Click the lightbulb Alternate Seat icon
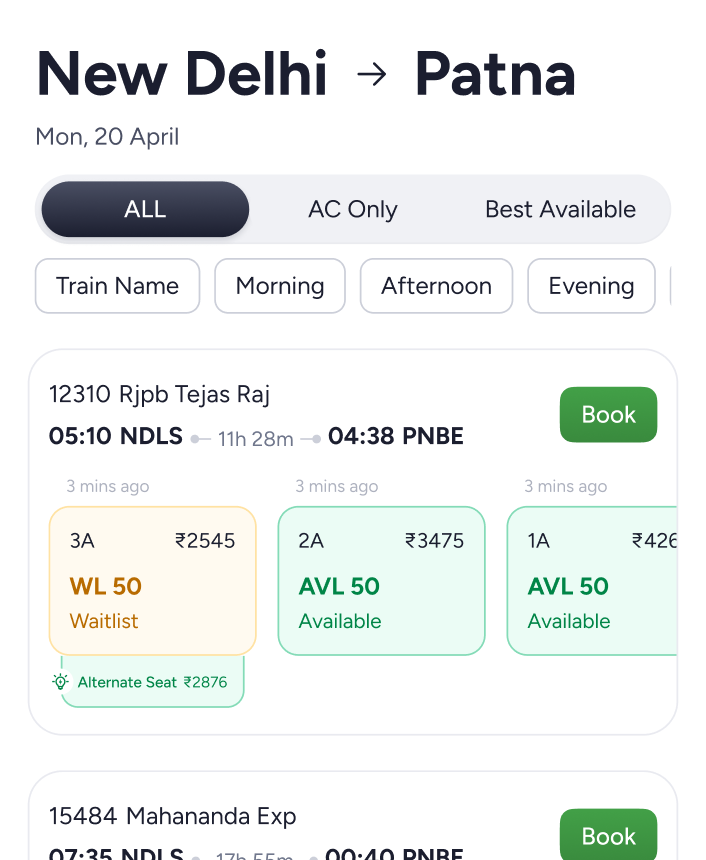 tap(61, 682)
